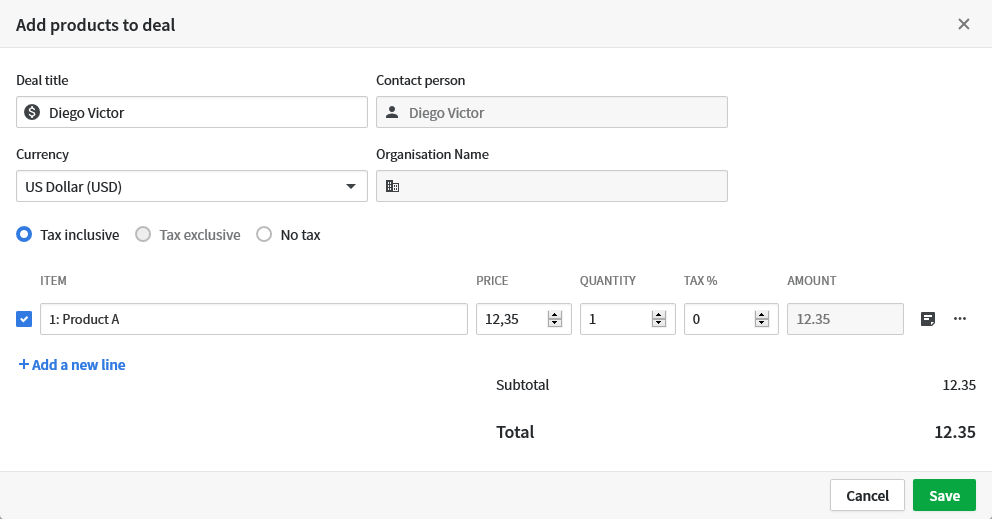Choose the Tax exclusive radio option
This screenshot has height=519, width=992.
click(143, 235)
